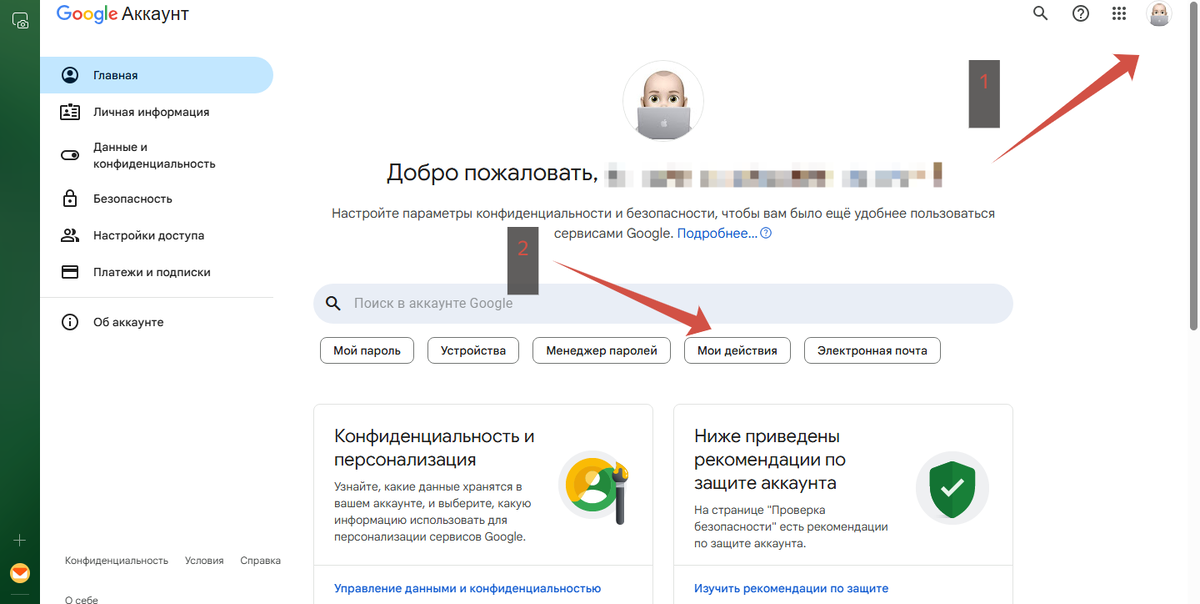Open Изучить рекомендации по защите link
1200x604 pixels.
791,588
